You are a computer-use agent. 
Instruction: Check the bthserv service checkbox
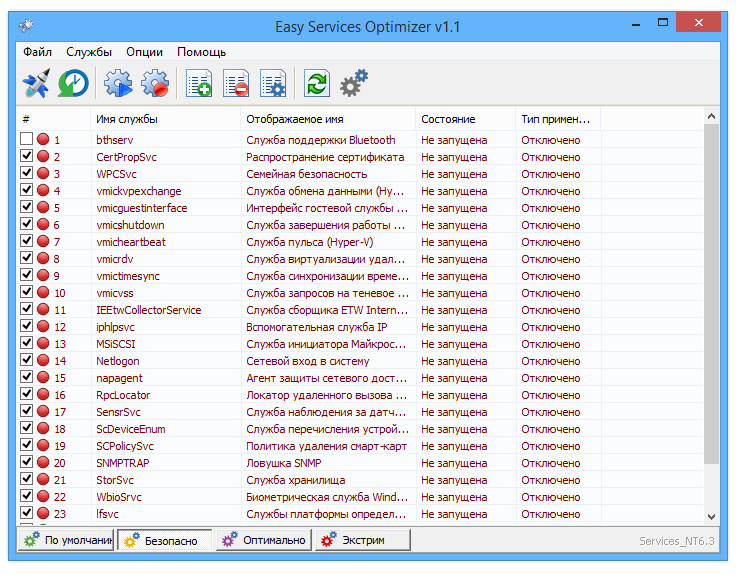pos(26,139)
